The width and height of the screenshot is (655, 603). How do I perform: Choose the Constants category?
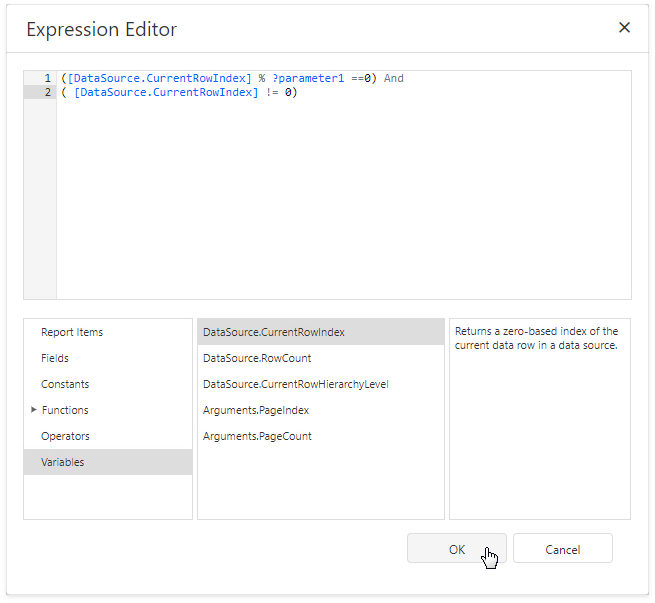[108, 384]
